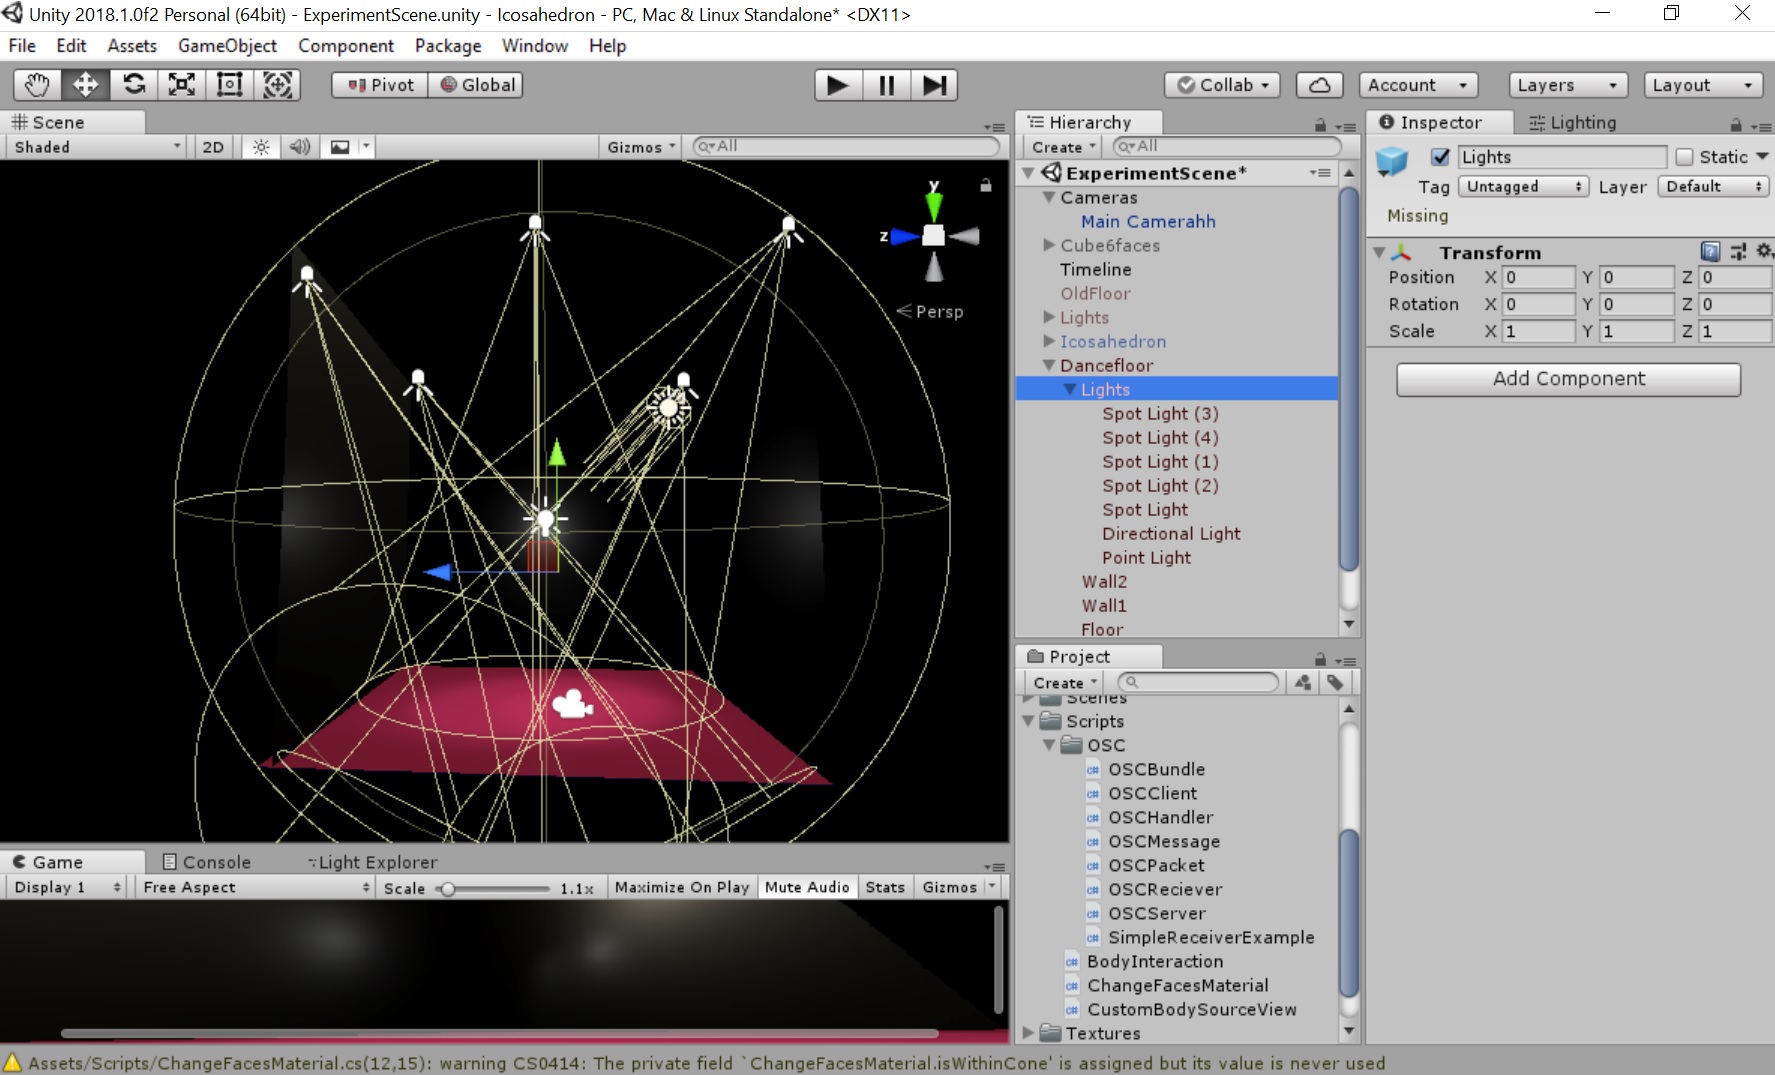Toggle Maximize On Play button

click(681, 887)
